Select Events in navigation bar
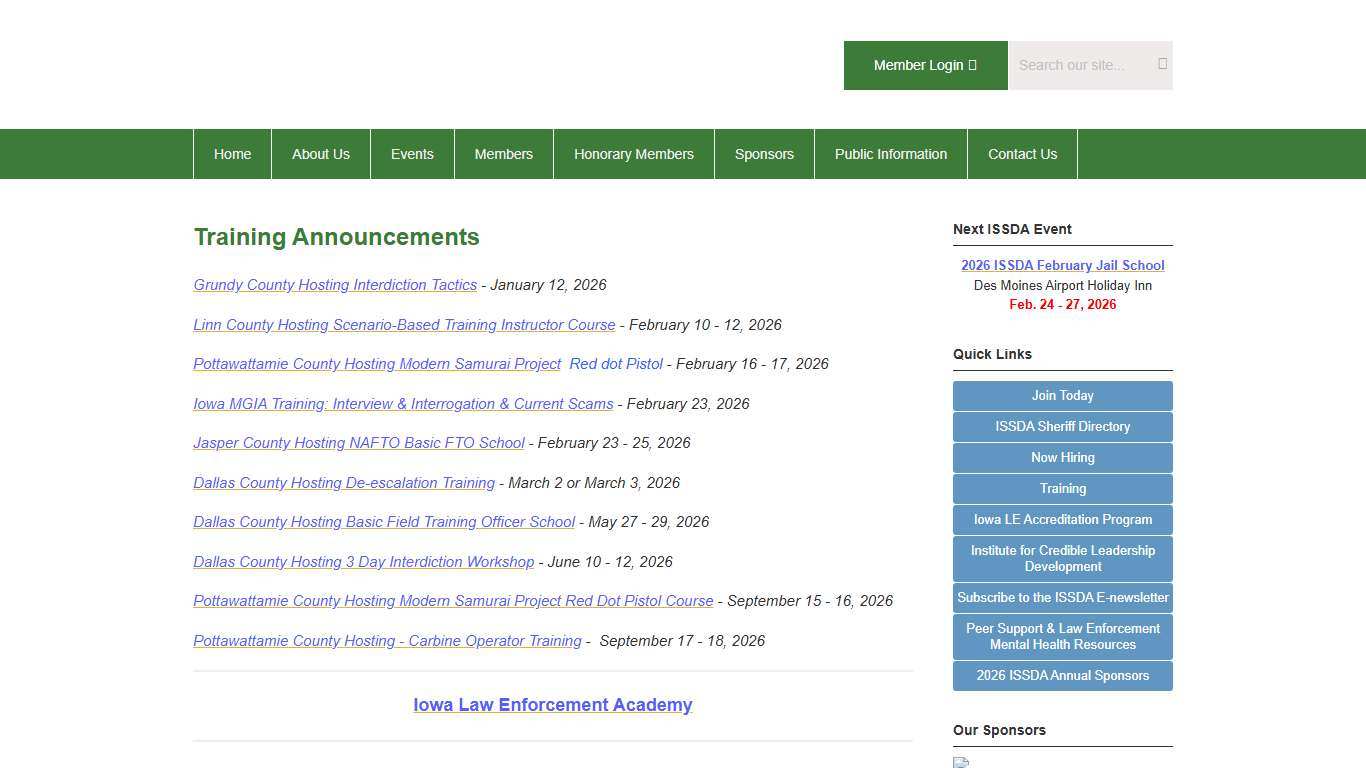 (412, 154)
